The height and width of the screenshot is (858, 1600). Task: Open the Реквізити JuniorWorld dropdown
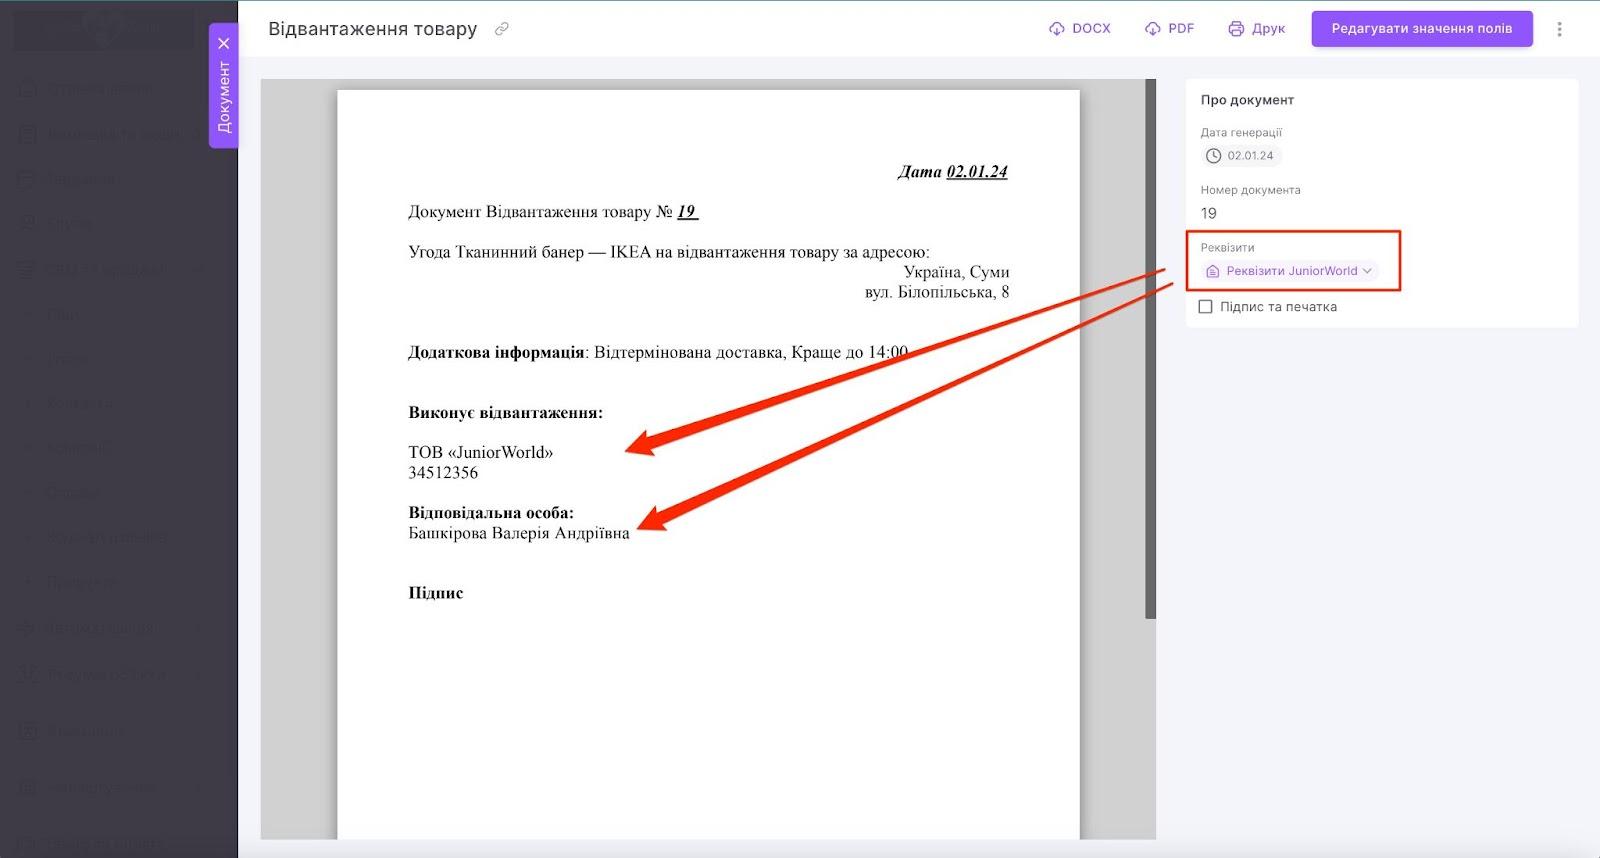(1290, 271)
